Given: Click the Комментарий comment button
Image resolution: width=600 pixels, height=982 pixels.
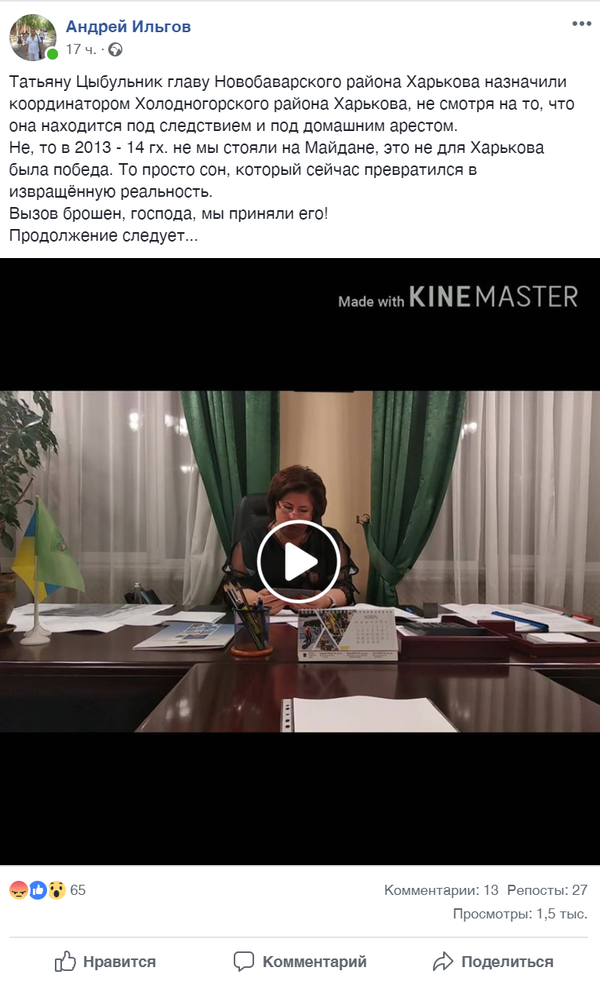Looking at the screenshot, I should point(299,961).
